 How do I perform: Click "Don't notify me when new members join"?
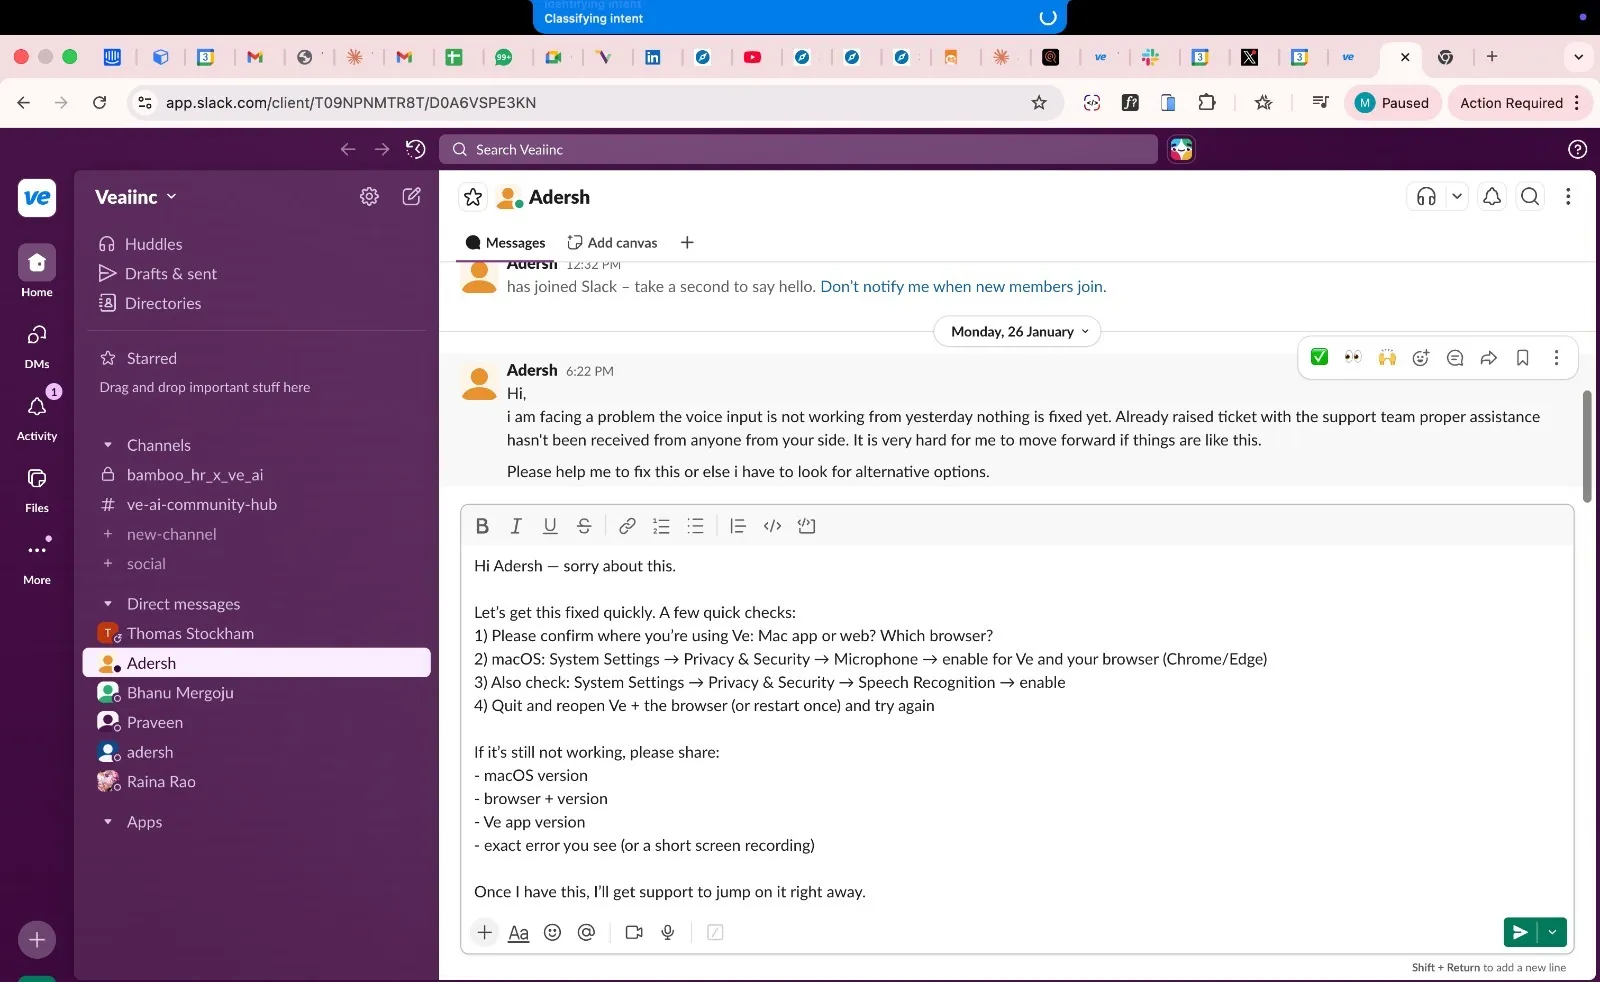(962, 287)
